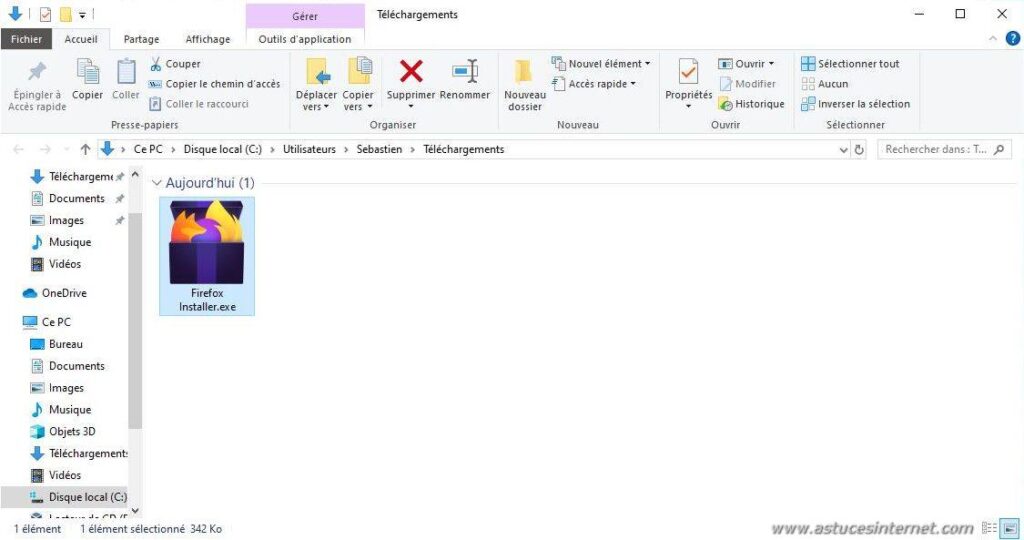Click the new folder icon in title bar
This screenshot has width=1024, height=540.
[65, 14]
